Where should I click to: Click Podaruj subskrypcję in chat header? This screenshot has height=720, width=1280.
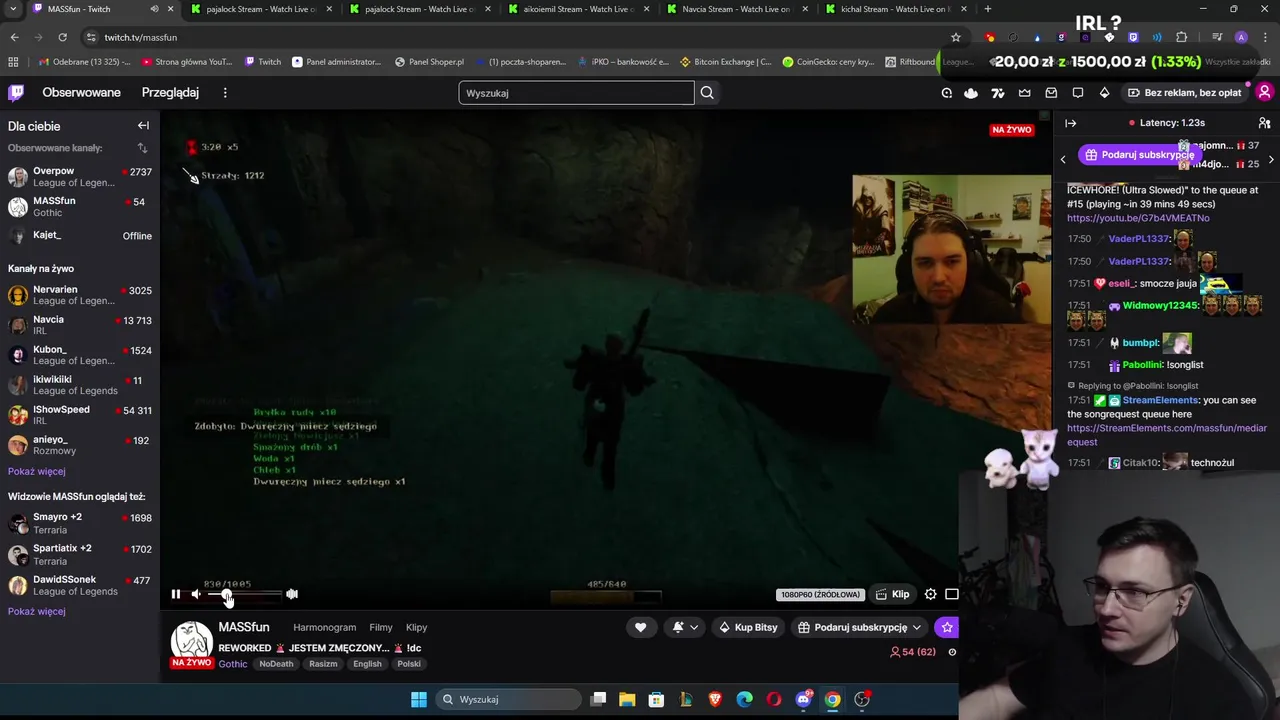[1138, 155]
